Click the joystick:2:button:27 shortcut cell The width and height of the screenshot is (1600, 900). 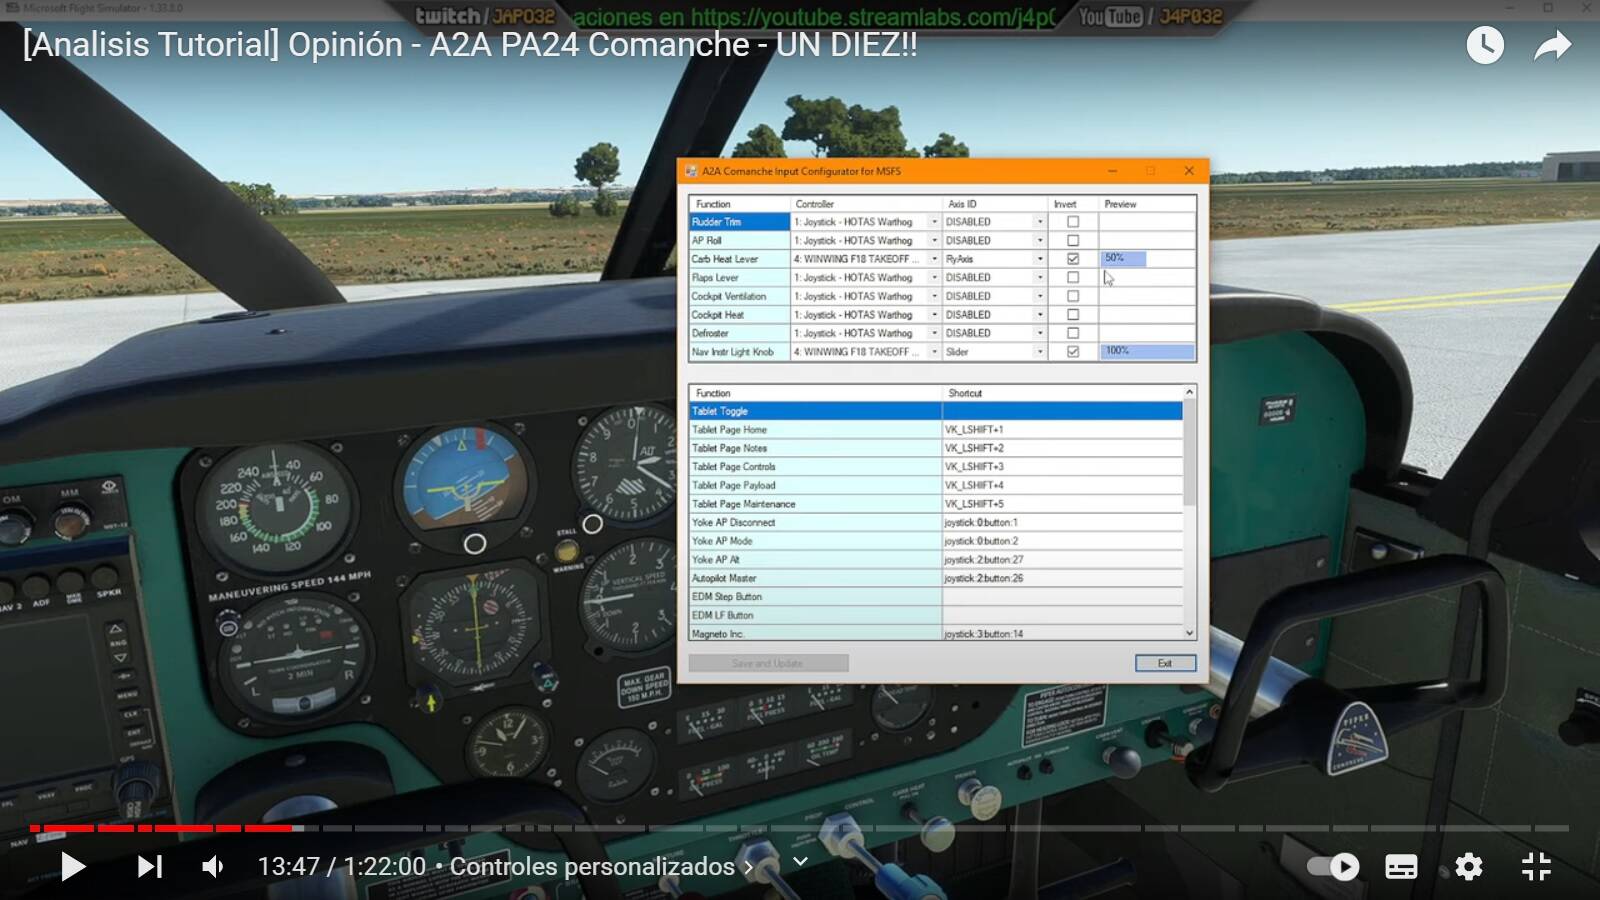[1062, 560]
